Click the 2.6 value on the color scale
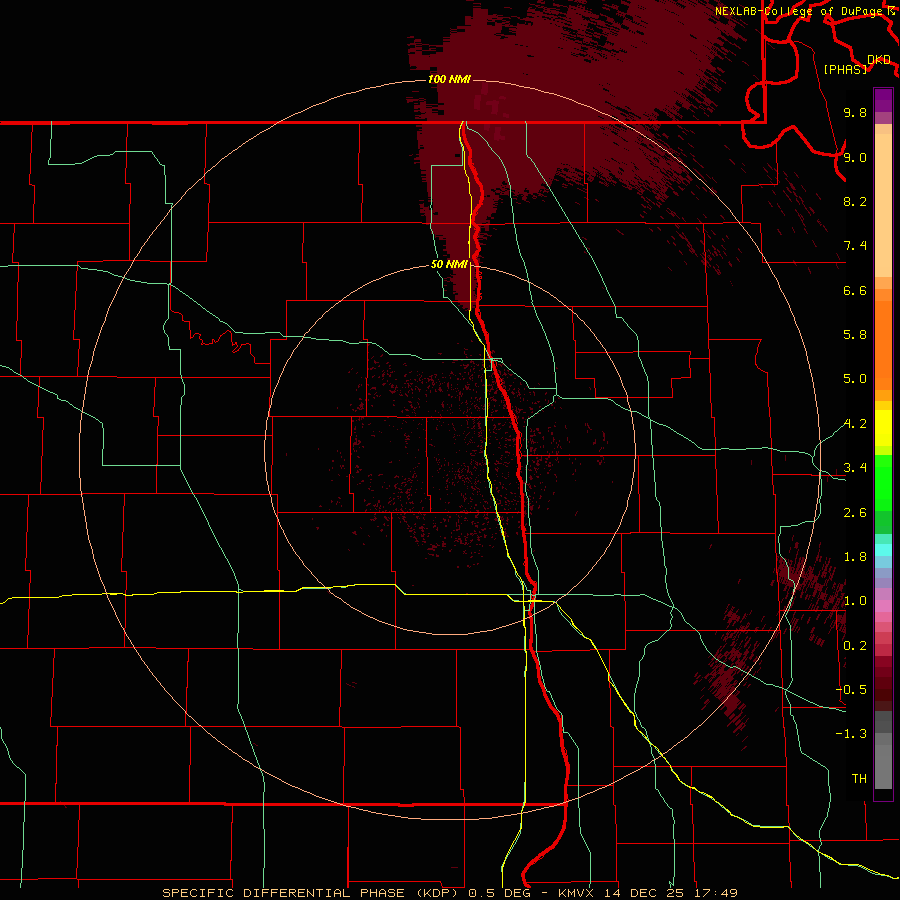The height and width of the screenshot is (900, 900). coord(855,513)
